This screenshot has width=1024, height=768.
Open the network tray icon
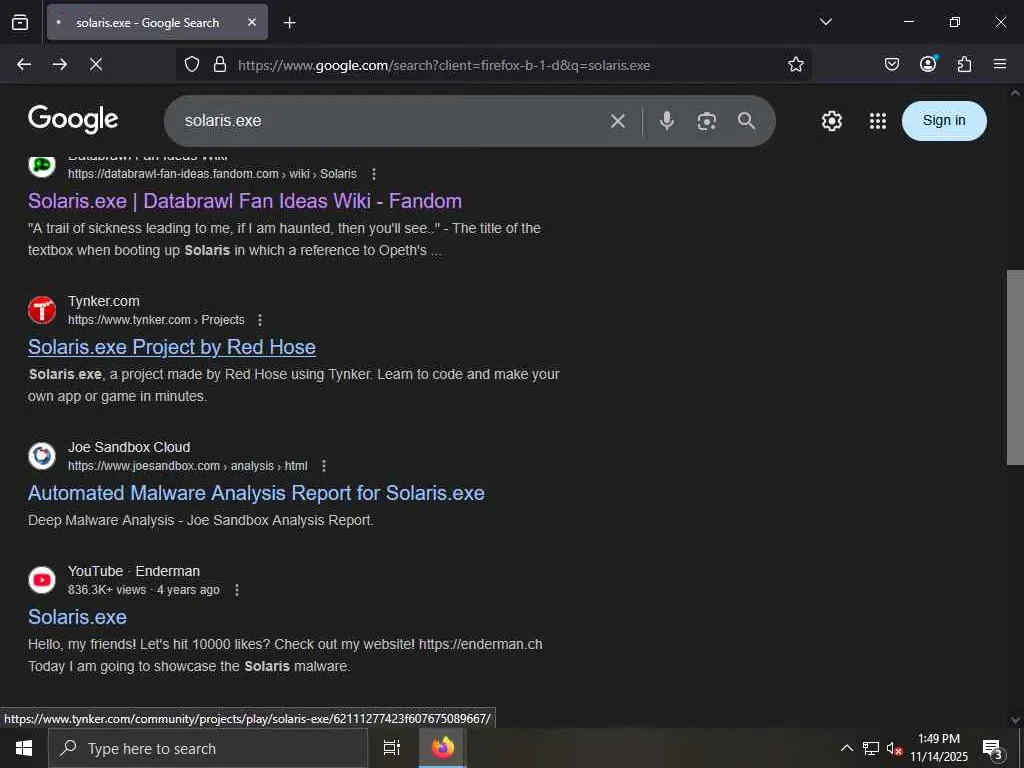click(871, 748)
